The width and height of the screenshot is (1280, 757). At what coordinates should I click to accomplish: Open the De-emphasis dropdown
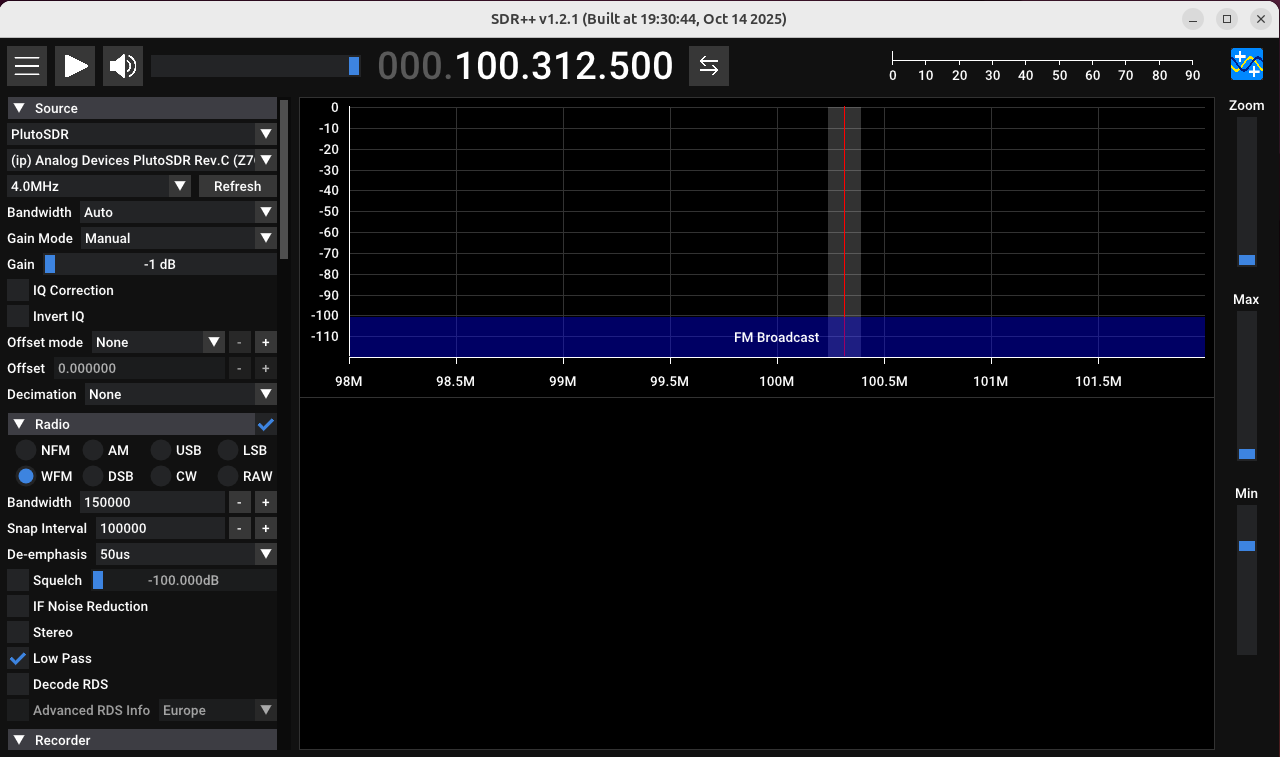[x=185, y=553]
